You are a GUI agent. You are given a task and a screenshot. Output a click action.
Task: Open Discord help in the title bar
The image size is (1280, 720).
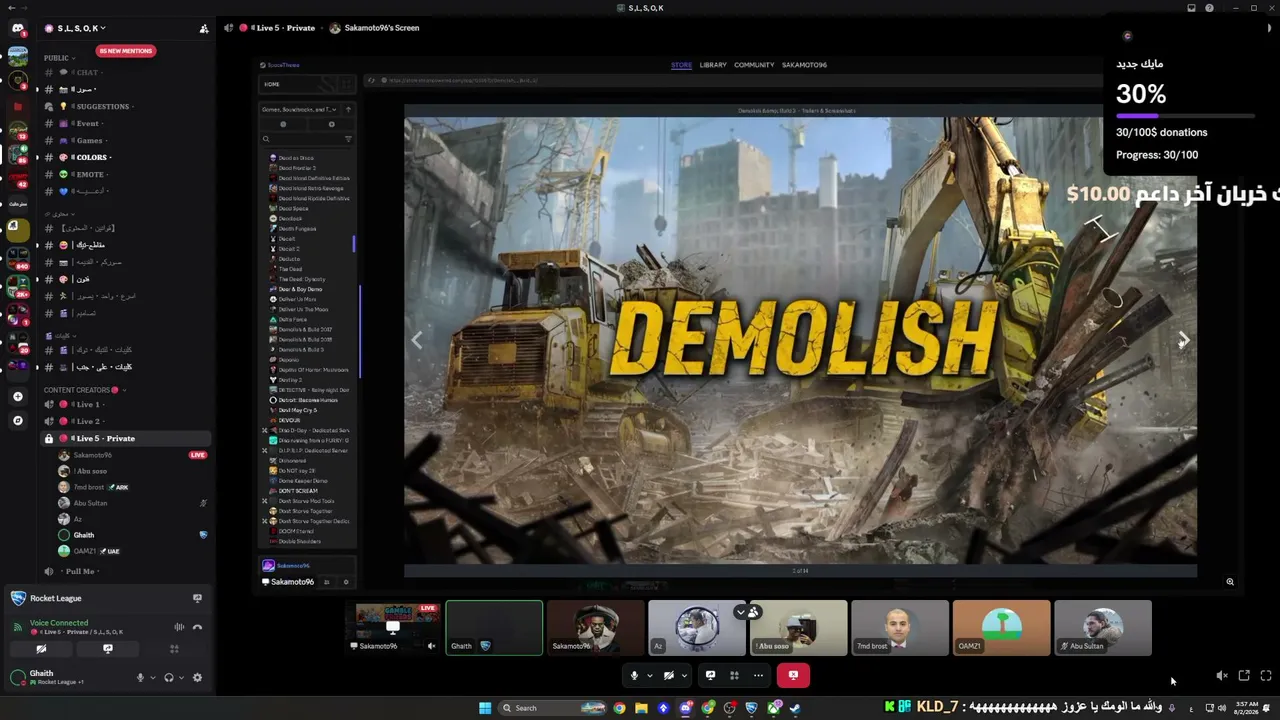click(1209, 8)
